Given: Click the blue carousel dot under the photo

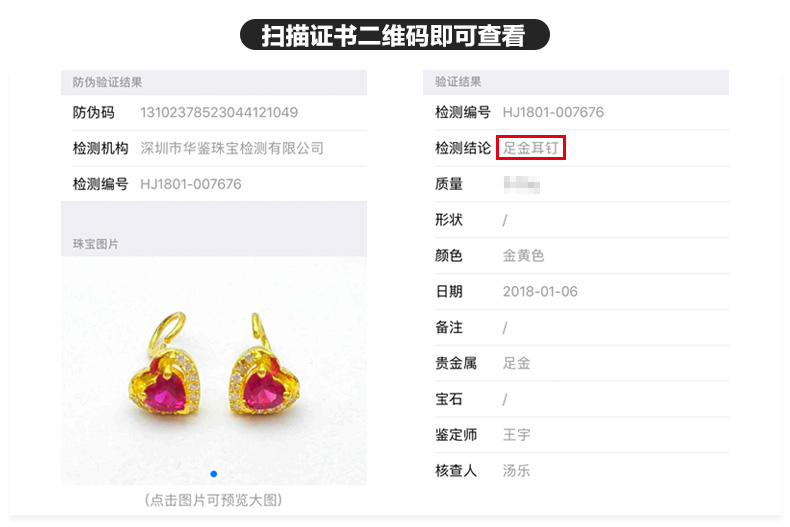Looking at the screenshot, I should 214,474.
